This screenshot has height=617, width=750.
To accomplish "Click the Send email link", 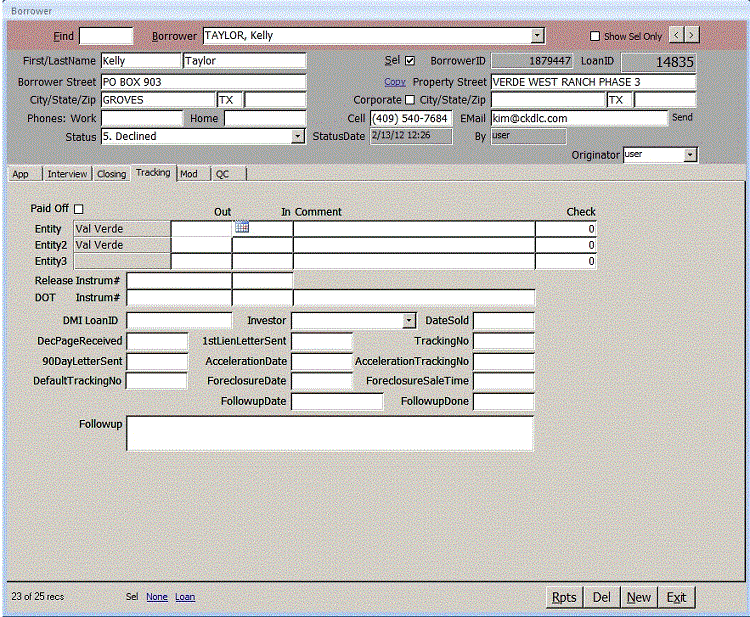I will (x=681, y=118).
